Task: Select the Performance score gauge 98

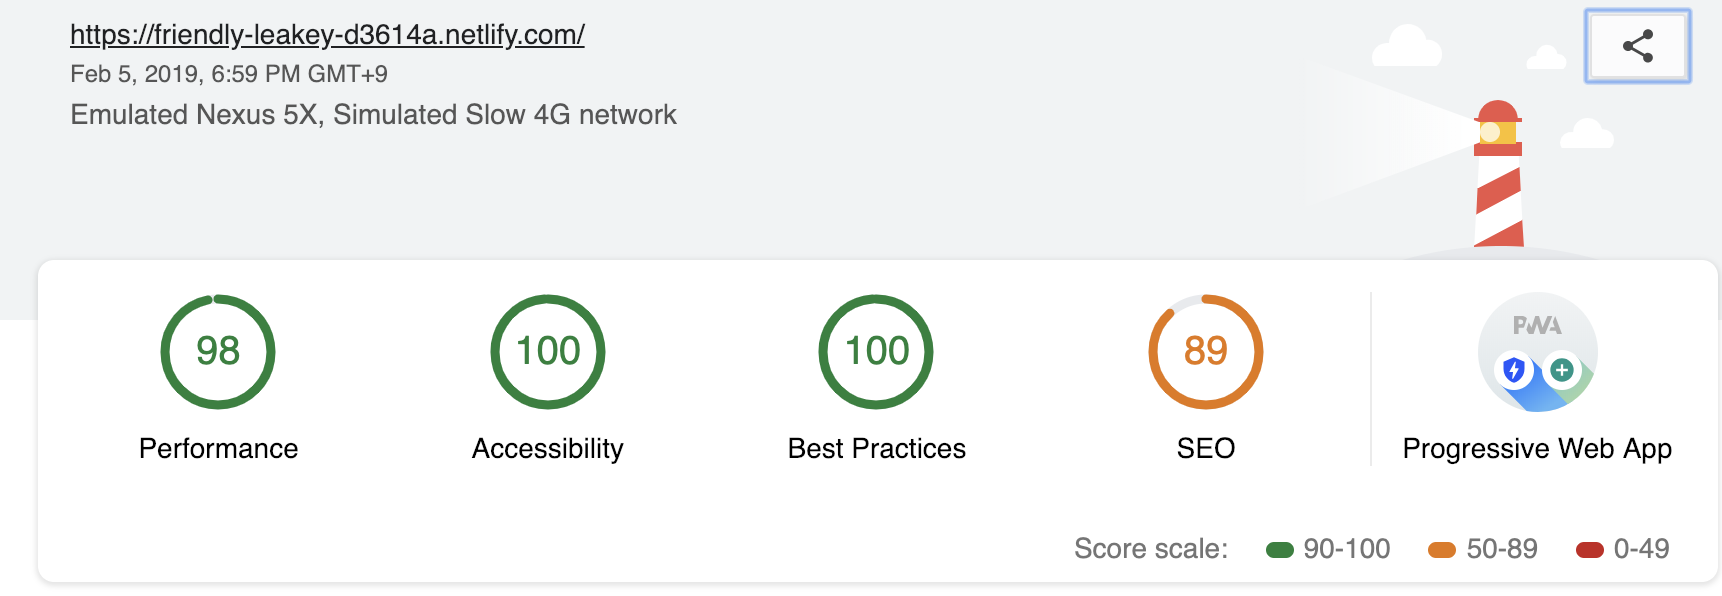Action: pyautogui.click(x=218, y=351)
